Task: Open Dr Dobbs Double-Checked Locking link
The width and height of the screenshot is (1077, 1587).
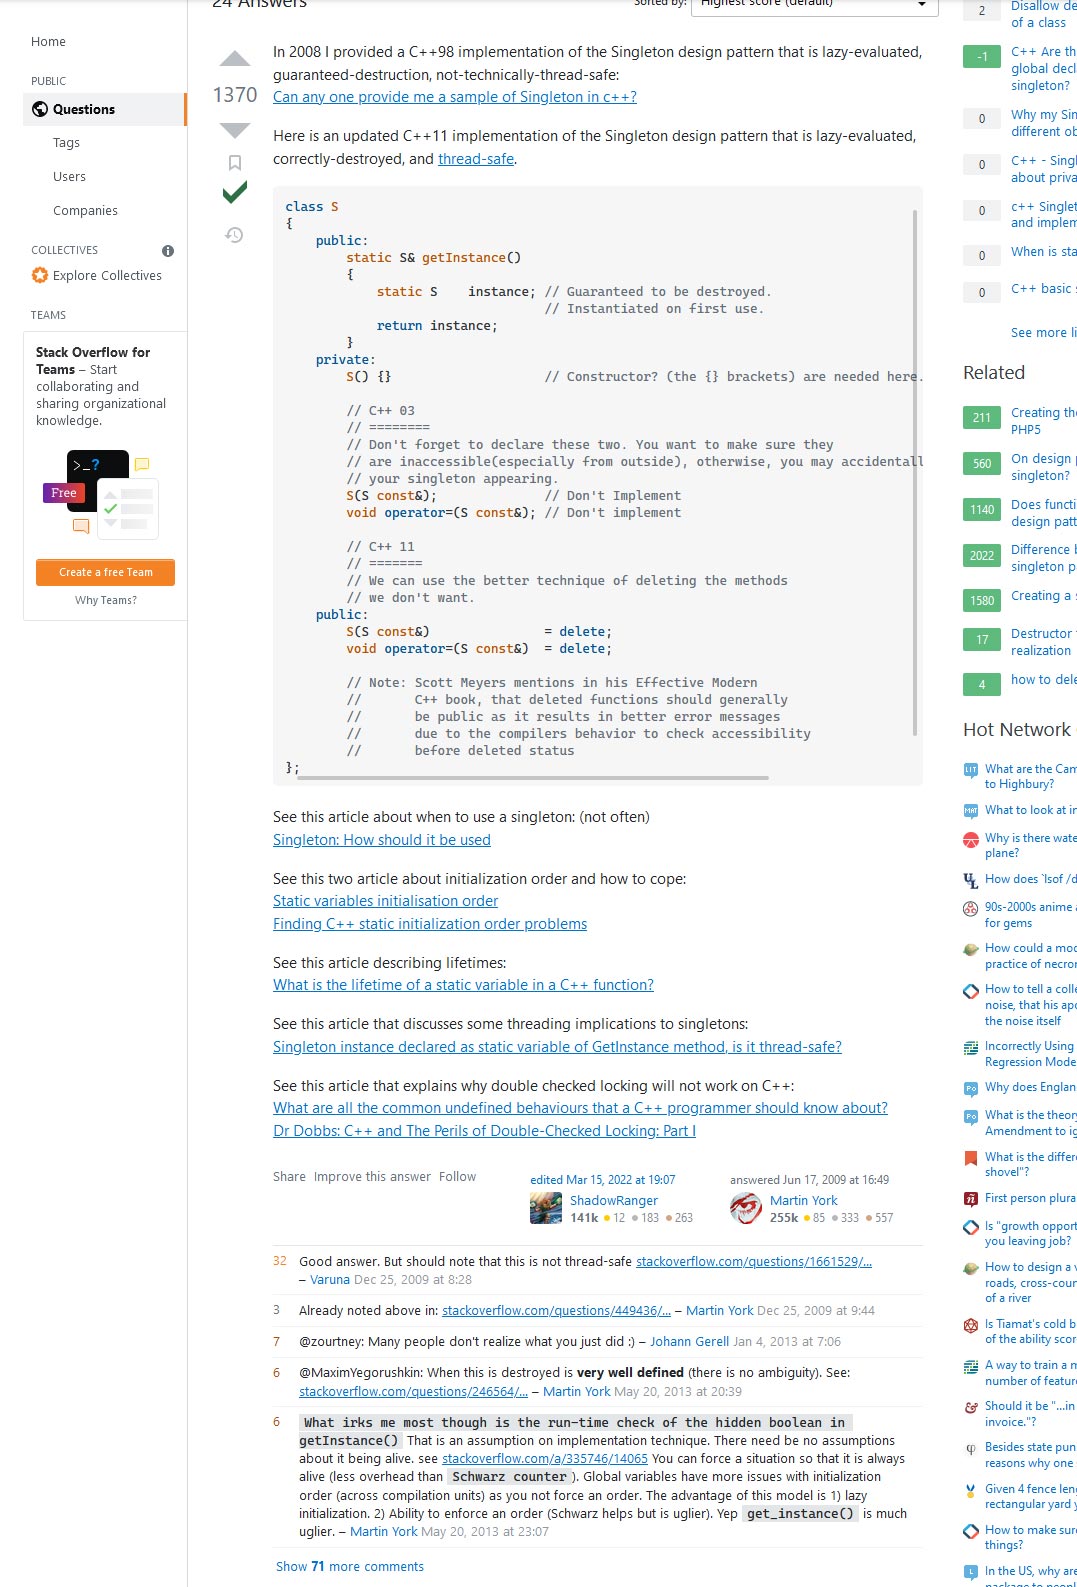Action: click(484, 1131)
